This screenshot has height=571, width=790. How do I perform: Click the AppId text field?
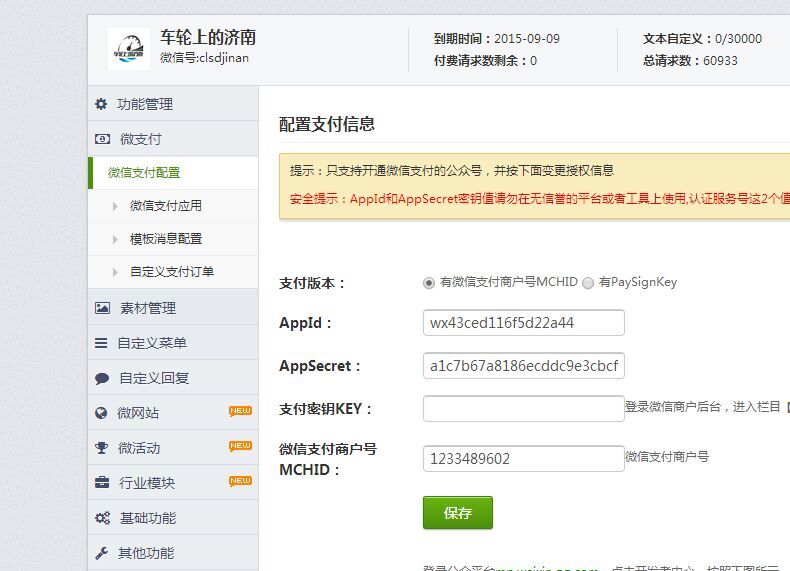point(523,323)
